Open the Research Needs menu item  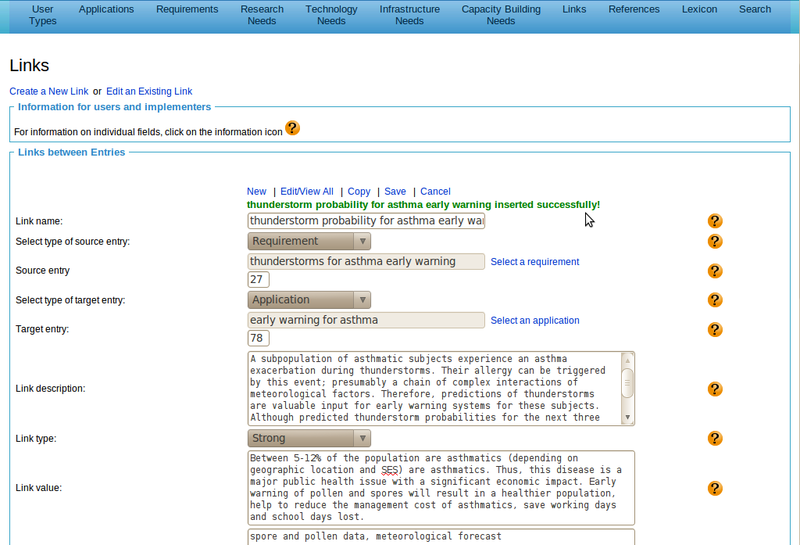pos(261,15)
